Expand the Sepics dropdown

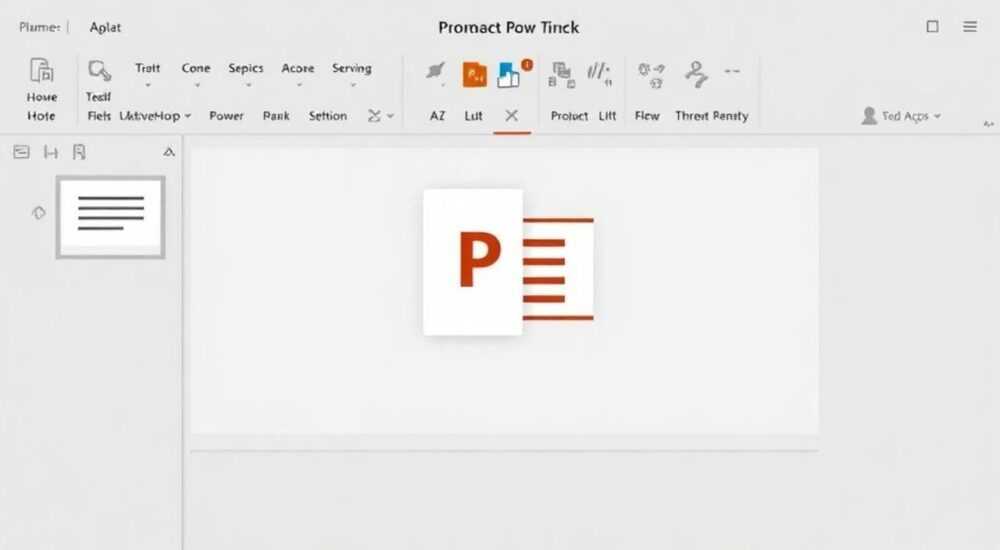248,85
